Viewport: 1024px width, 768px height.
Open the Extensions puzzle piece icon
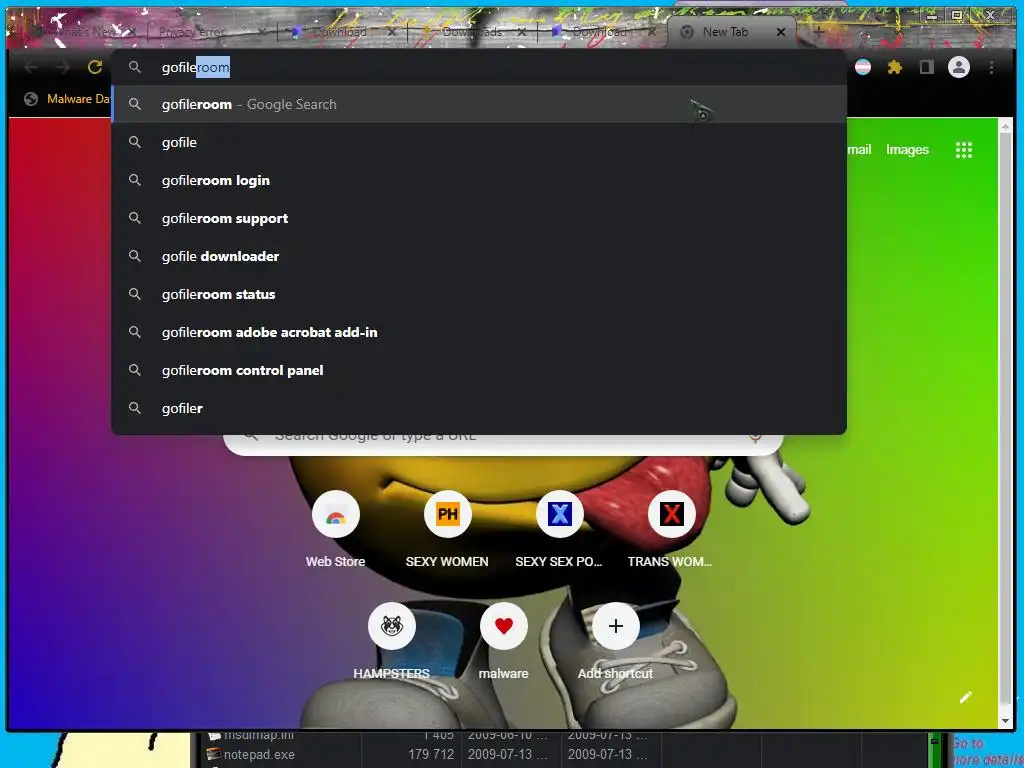[x=895, y=67]
